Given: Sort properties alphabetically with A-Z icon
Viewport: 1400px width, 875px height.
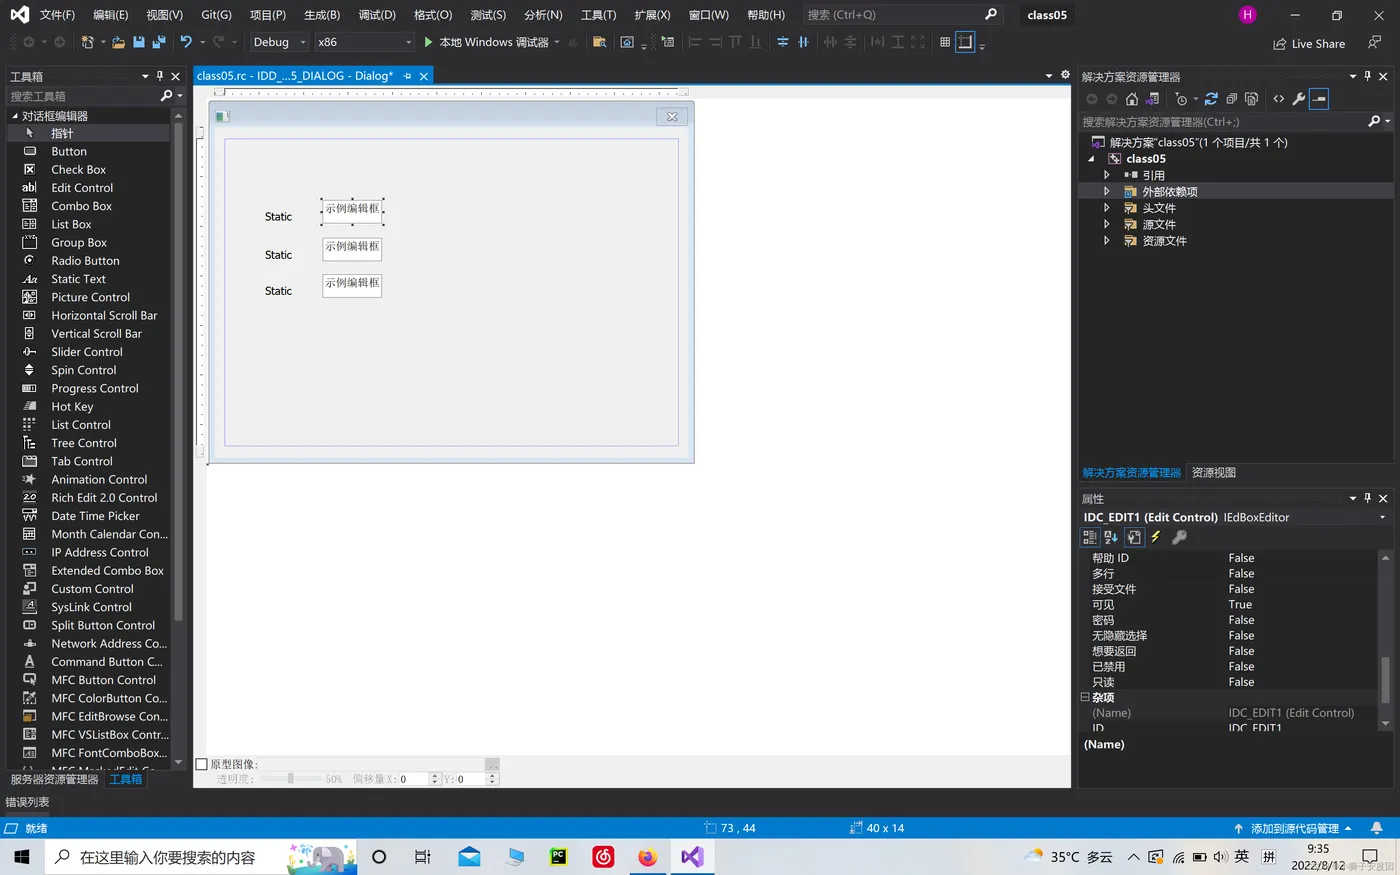Looking at the screenshot, I should point(1111,537).
